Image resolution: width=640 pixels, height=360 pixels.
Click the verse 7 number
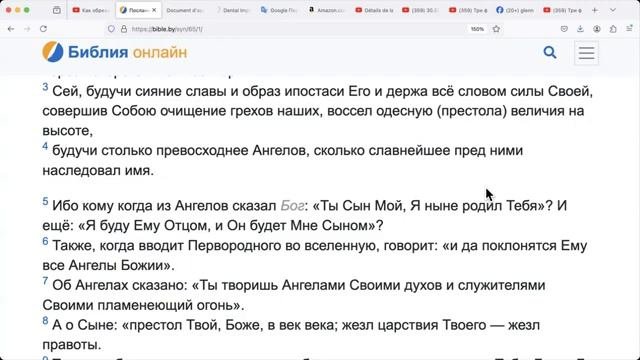45,281
